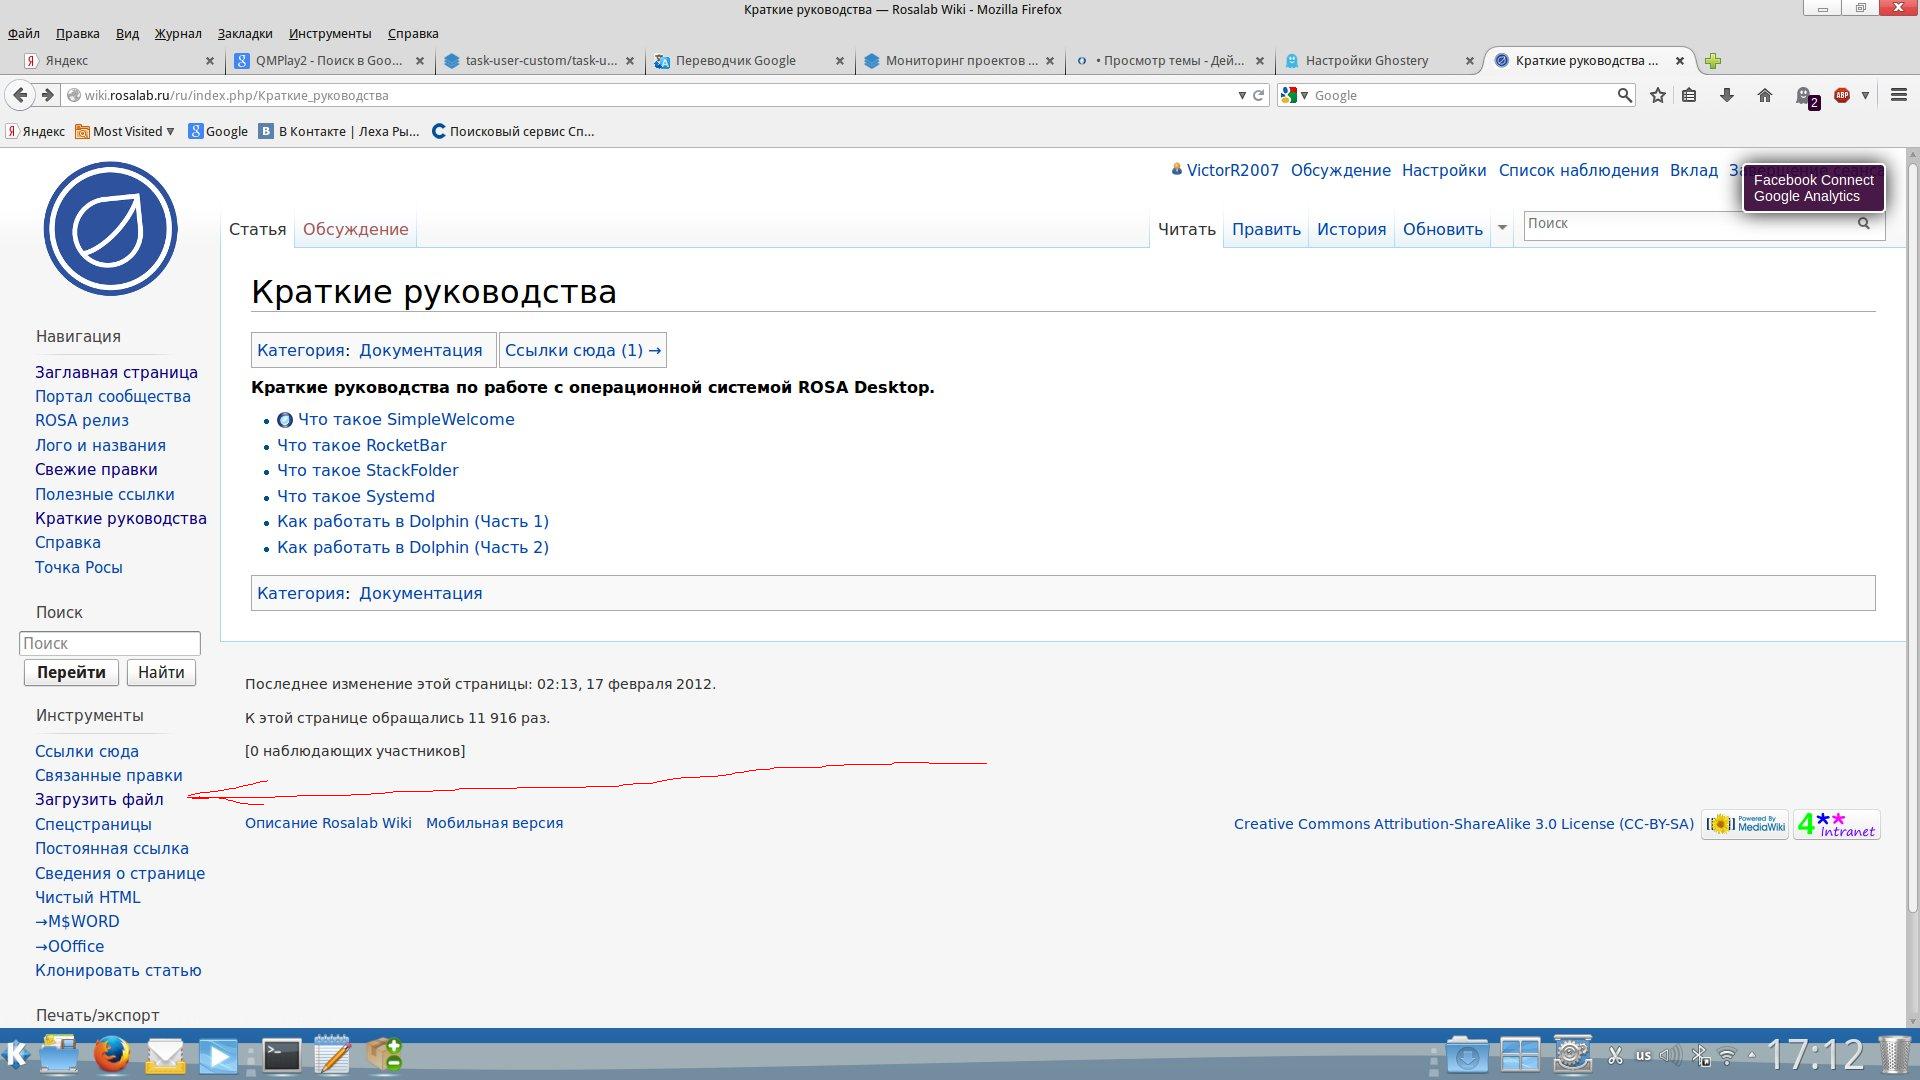1920x1080 pixels.
Task: Bookmark this page with star icon
Action: (x=1658, y=96)
